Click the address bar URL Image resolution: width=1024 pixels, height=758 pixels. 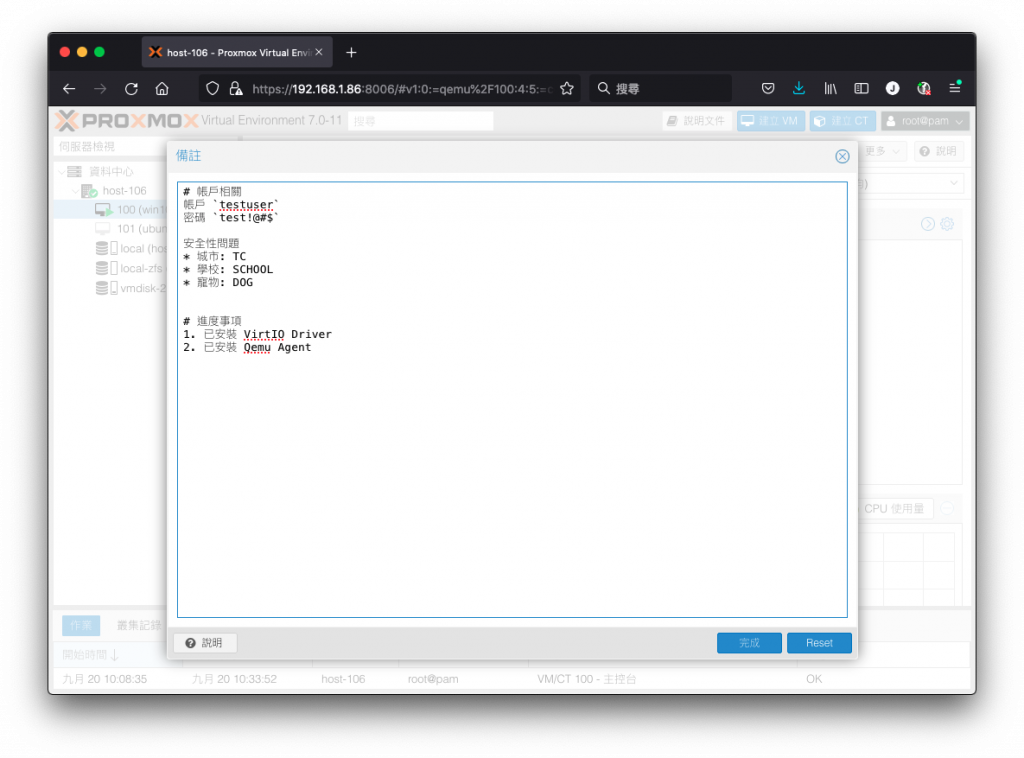click(402, 89)
